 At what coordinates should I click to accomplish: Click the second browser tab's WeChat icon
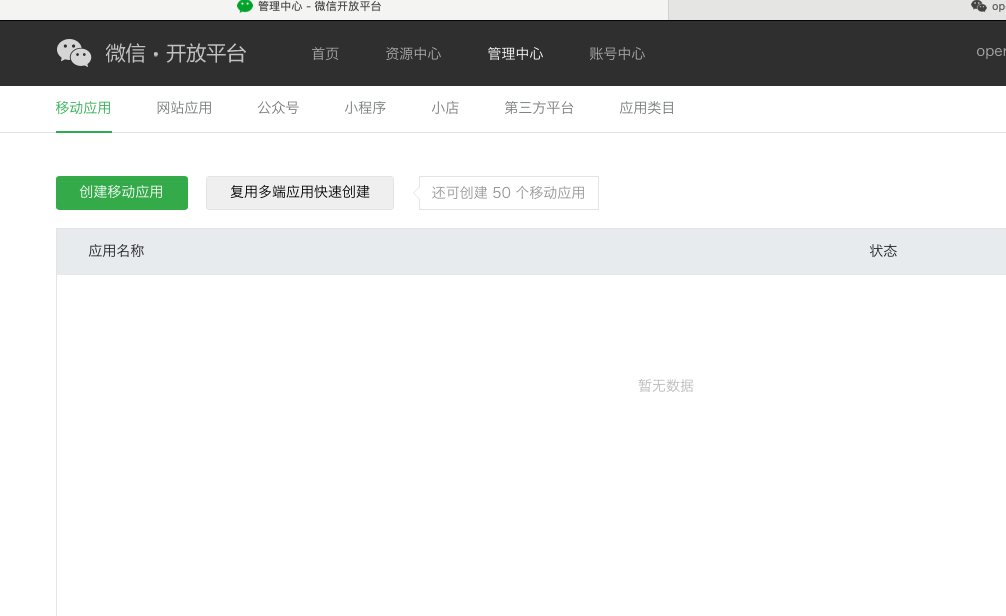(x=978, y=6)
